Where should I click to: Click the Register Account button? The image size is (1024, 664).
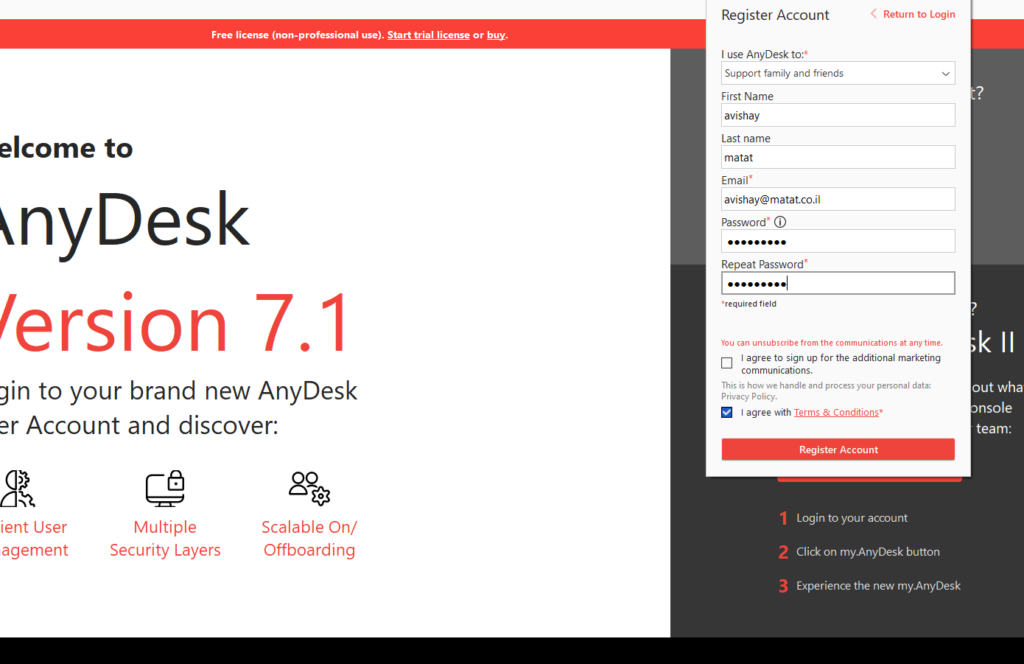(x=838, y=449)
